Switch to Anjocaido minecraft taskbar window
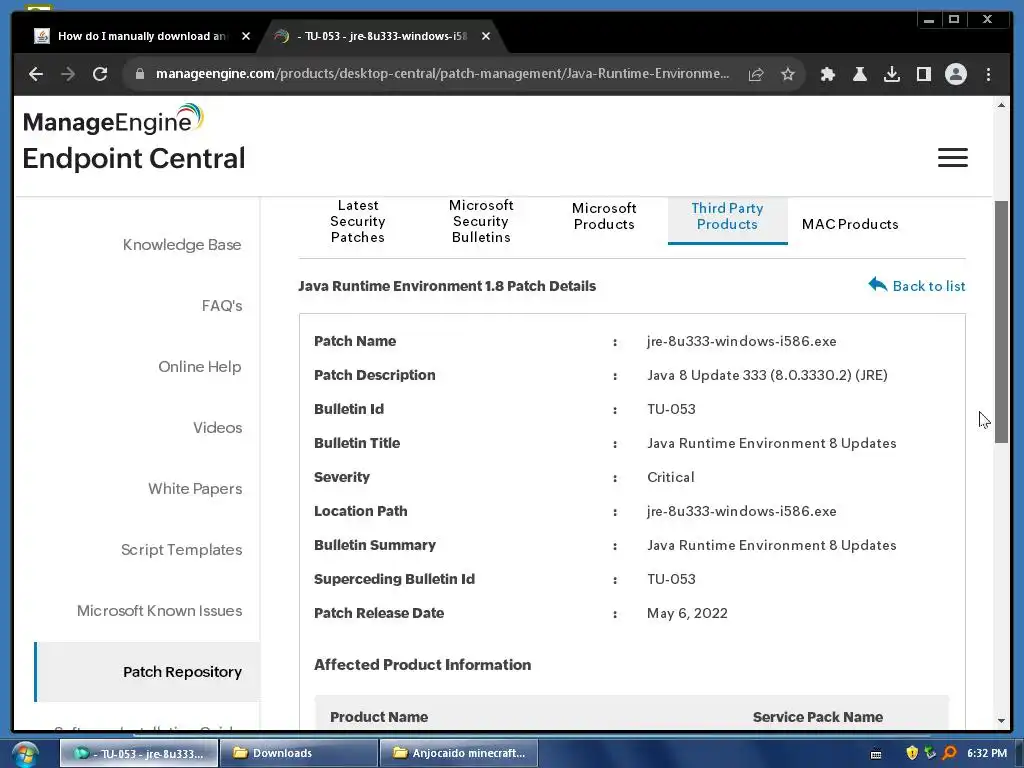The image size is (1024, 768). (x=458, y=753)
